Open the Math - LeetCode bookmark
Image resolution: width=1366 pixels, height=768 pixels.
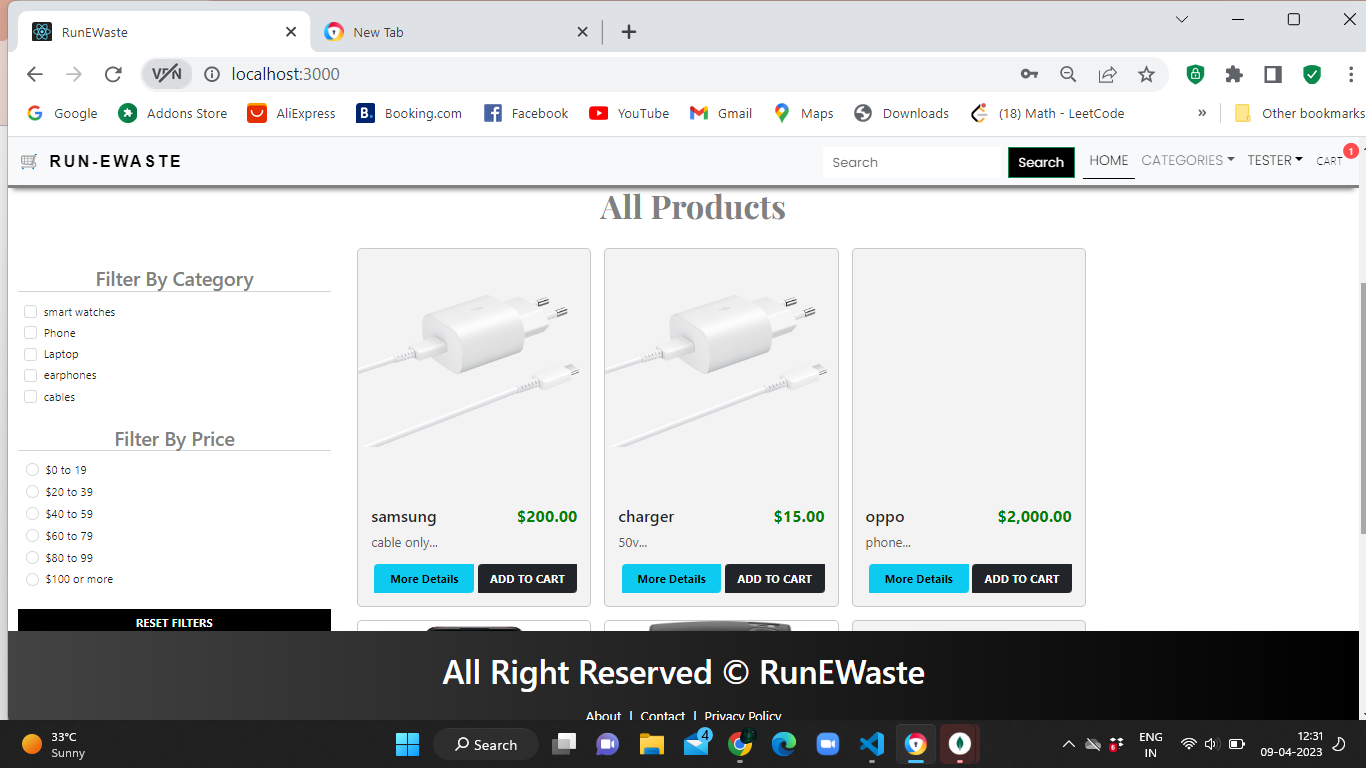coord(1048,113)
